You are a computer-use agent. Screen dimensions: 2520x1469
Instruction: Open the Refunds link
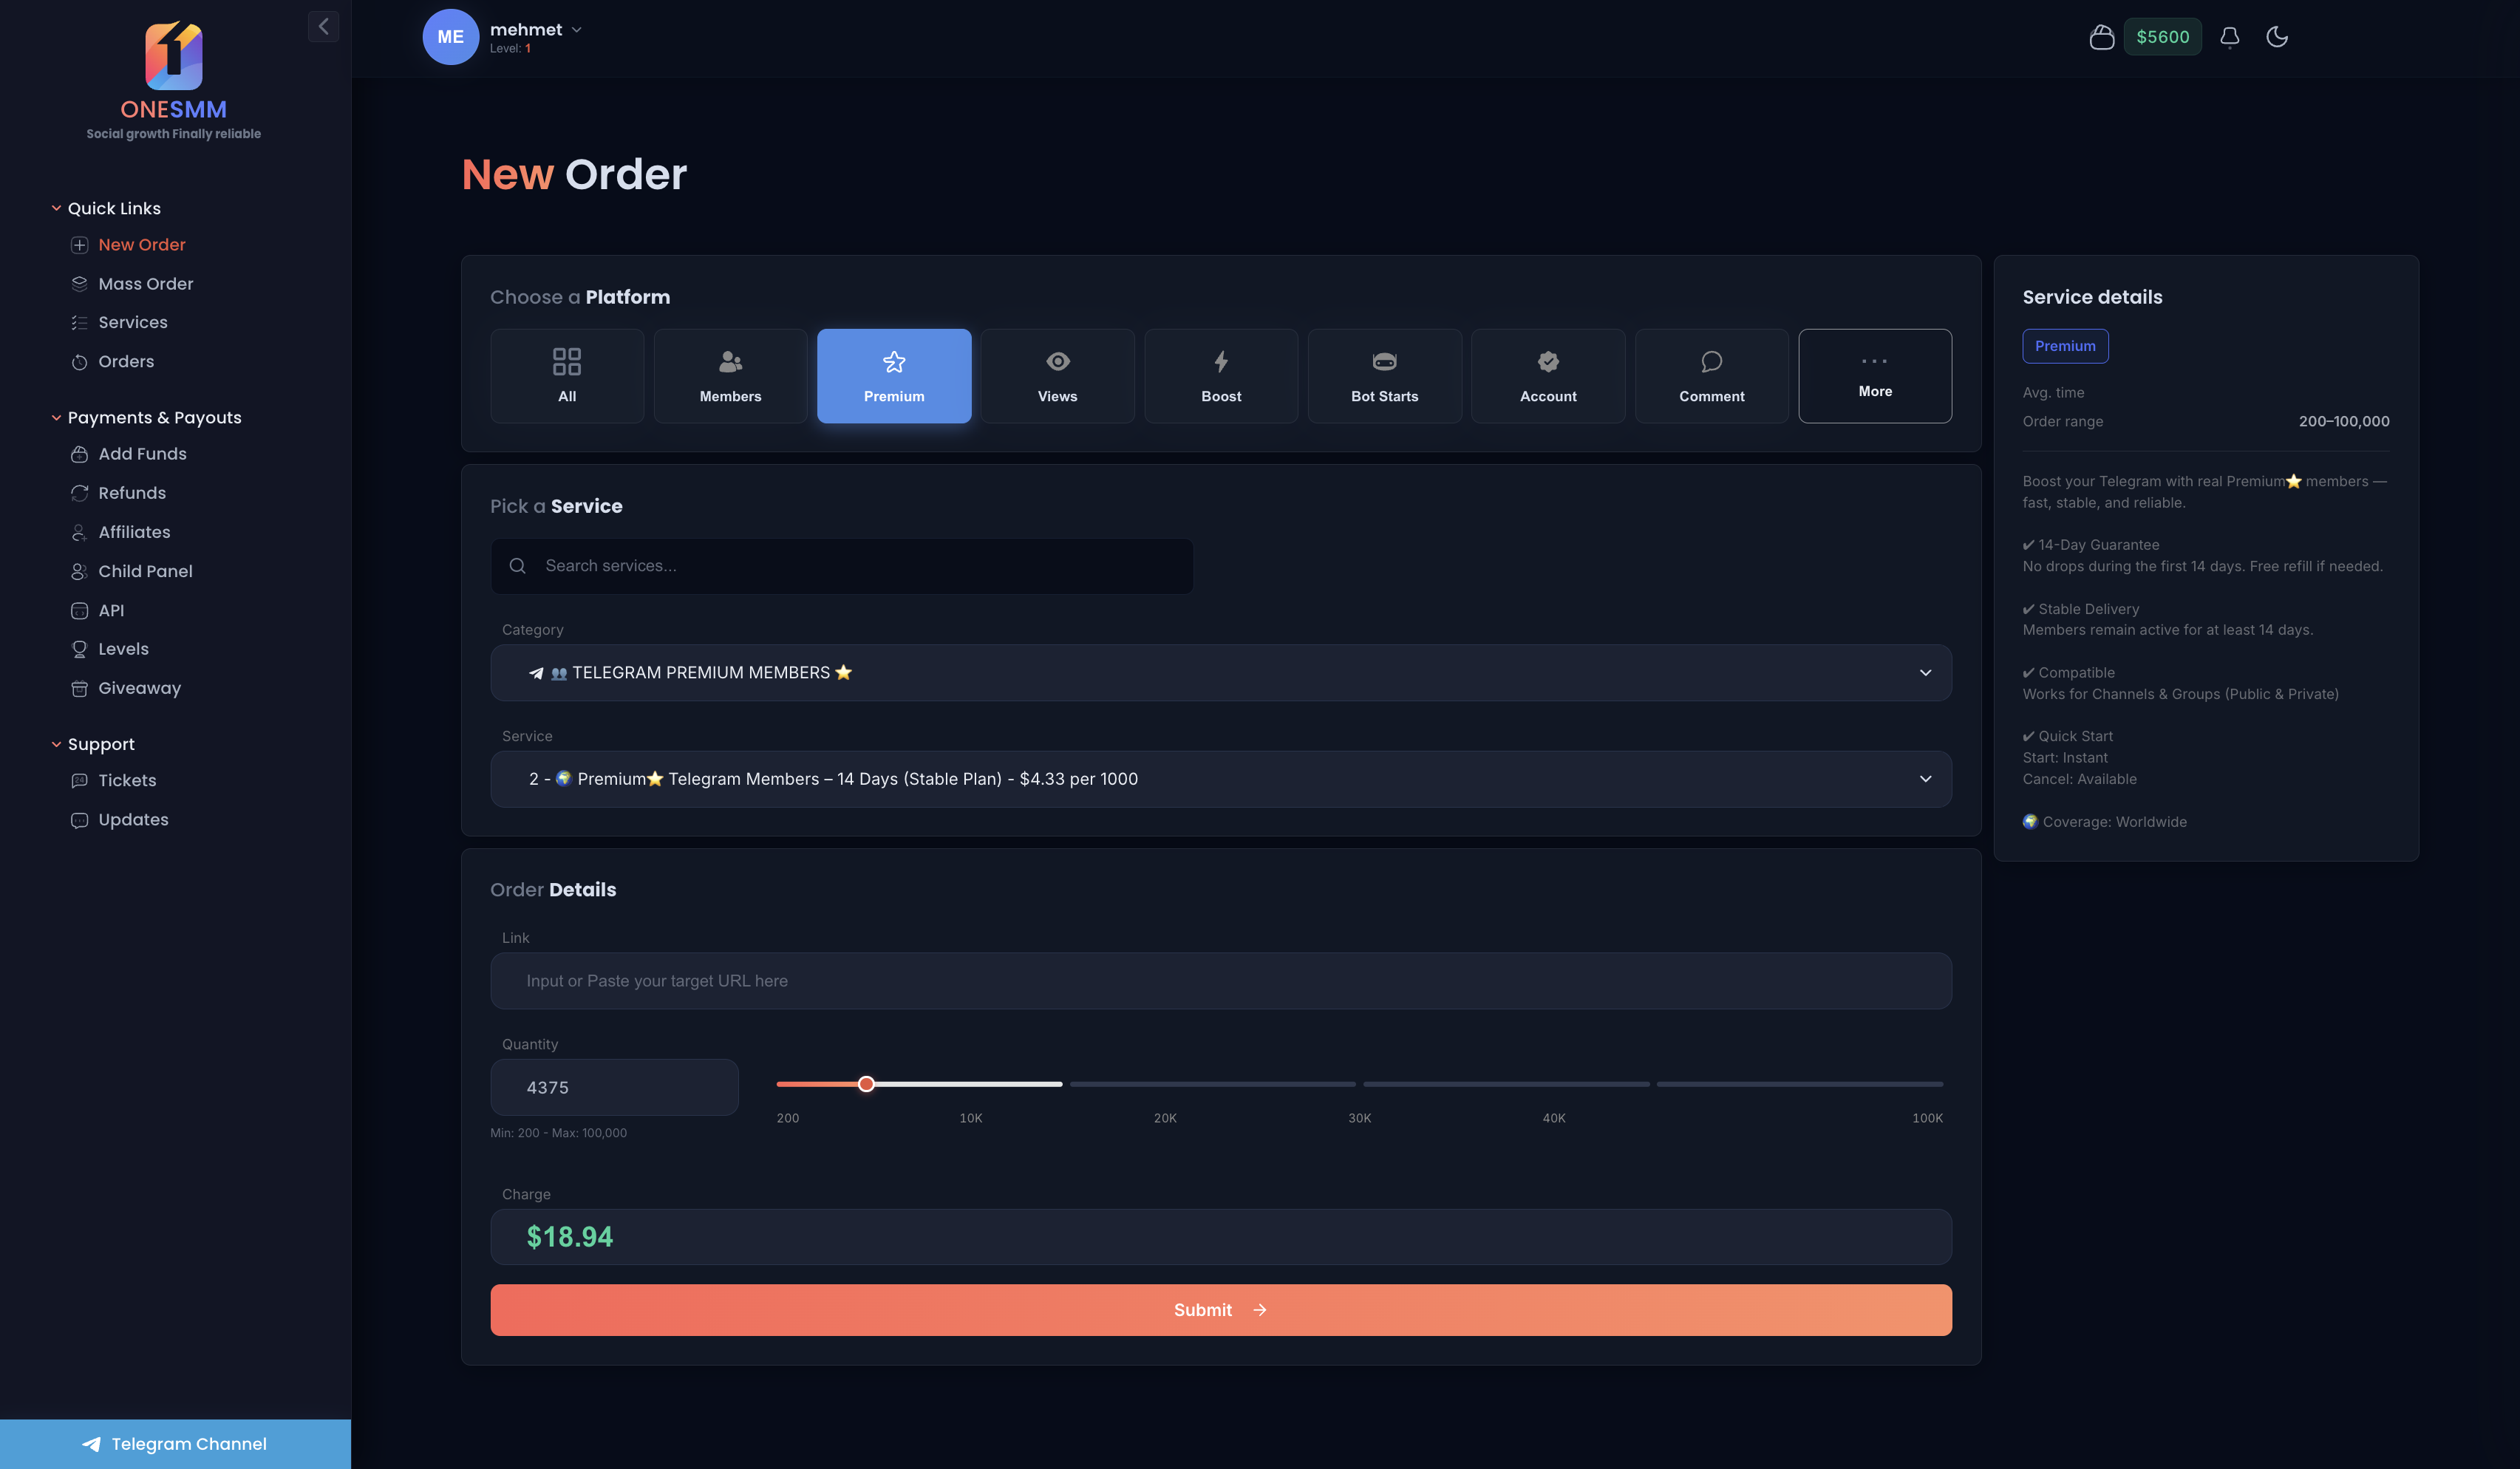(132, 493)
